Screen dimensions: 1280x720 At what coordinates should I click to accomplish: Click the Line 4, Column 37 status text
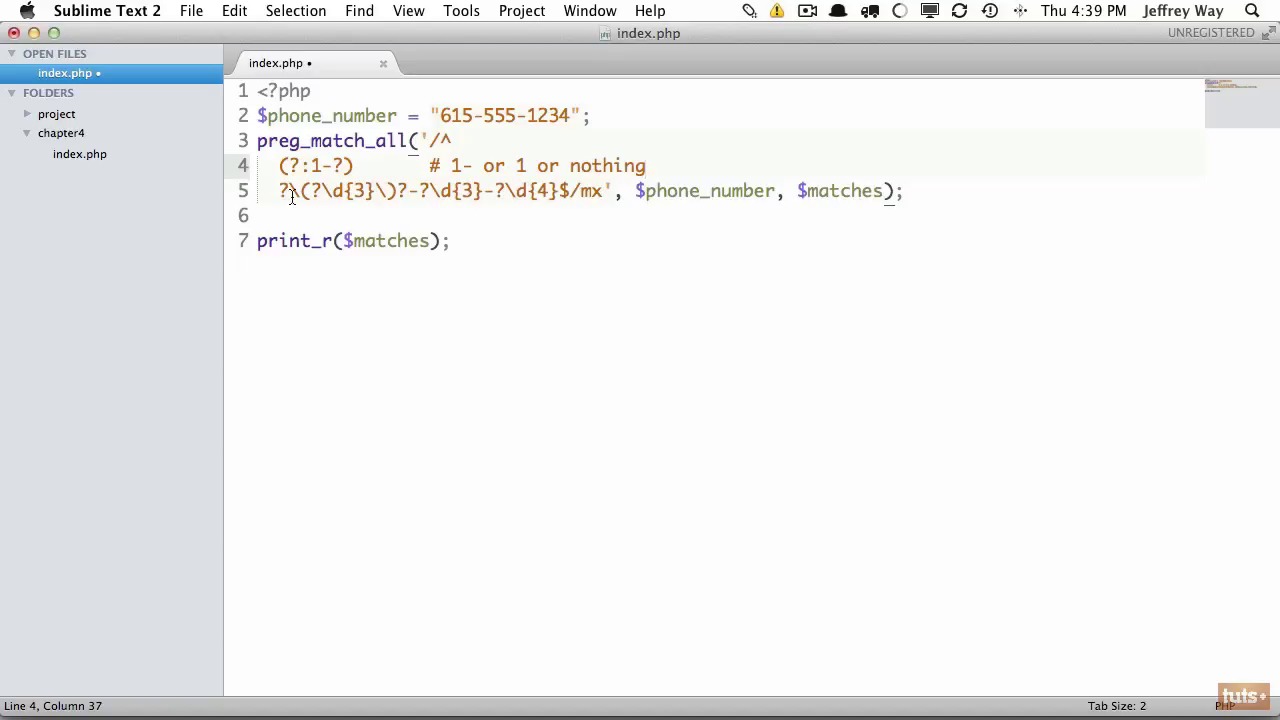click(53, 706)
